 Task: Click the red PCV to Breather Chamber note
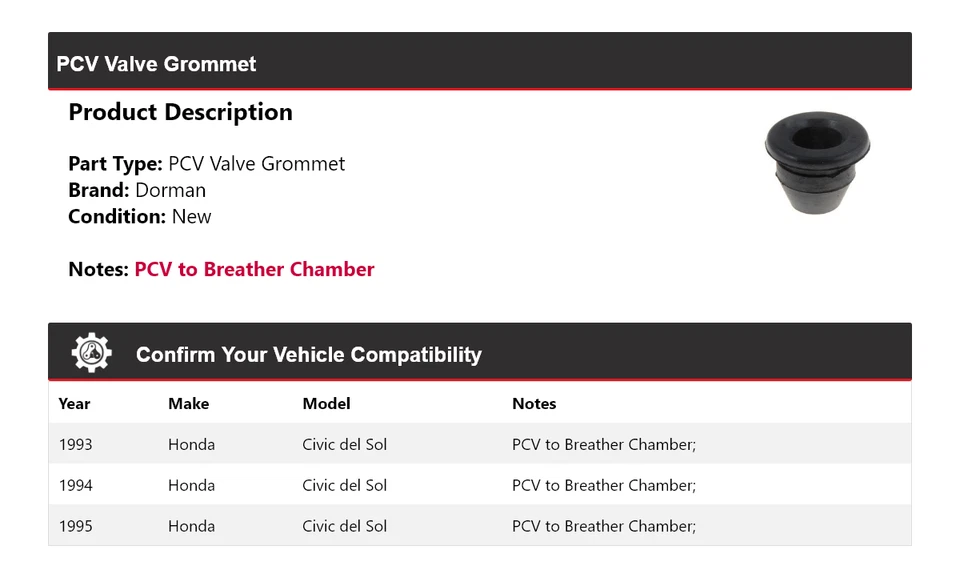click(x=254, y=269)
